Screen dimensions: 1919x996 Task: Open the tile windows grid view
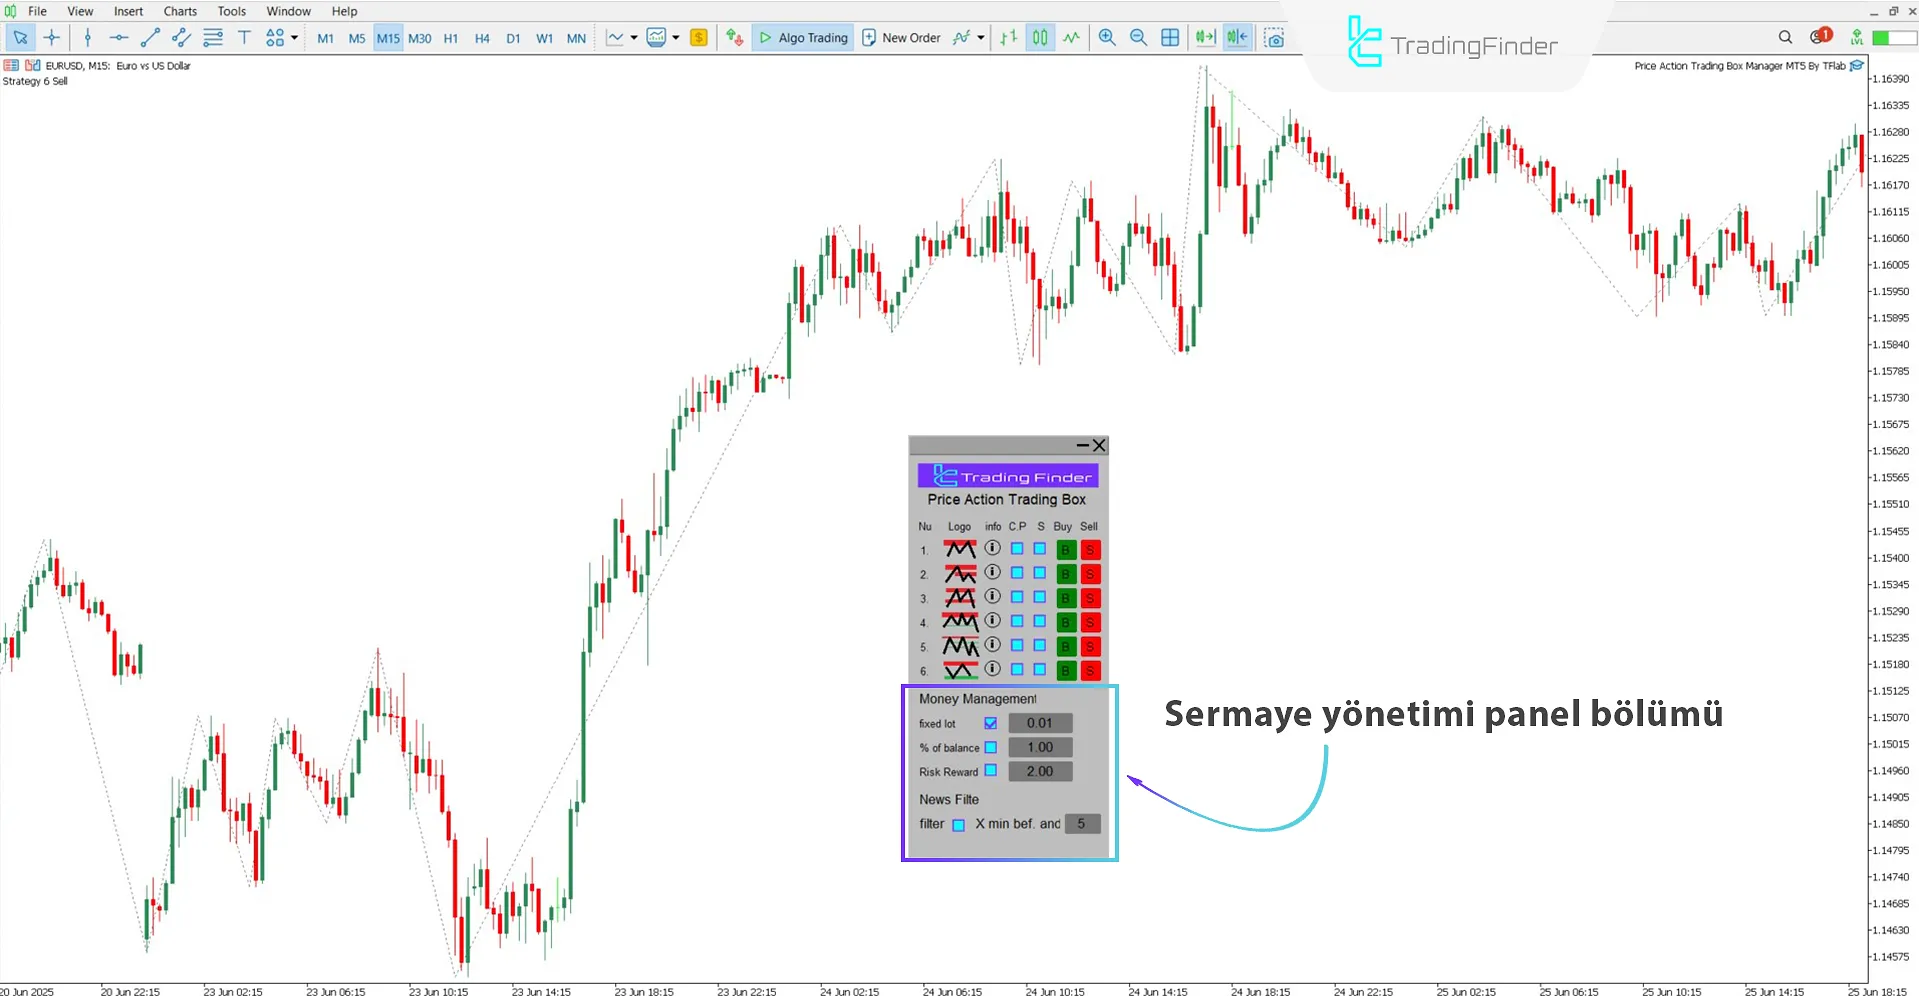1170,37
